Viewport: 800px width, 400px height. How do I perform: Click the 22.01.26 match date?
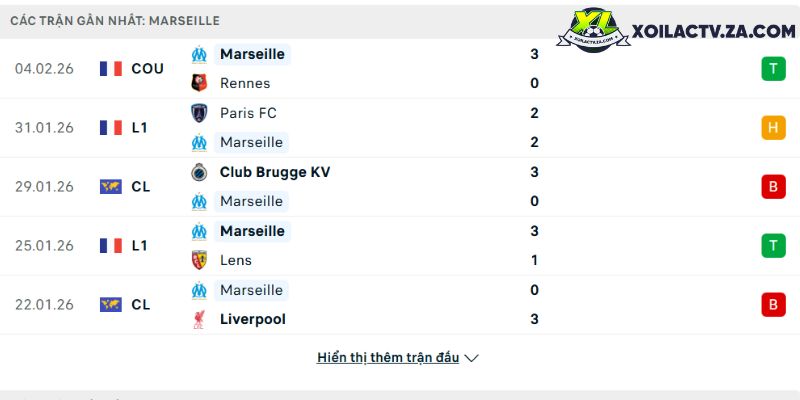click(44, 305)
